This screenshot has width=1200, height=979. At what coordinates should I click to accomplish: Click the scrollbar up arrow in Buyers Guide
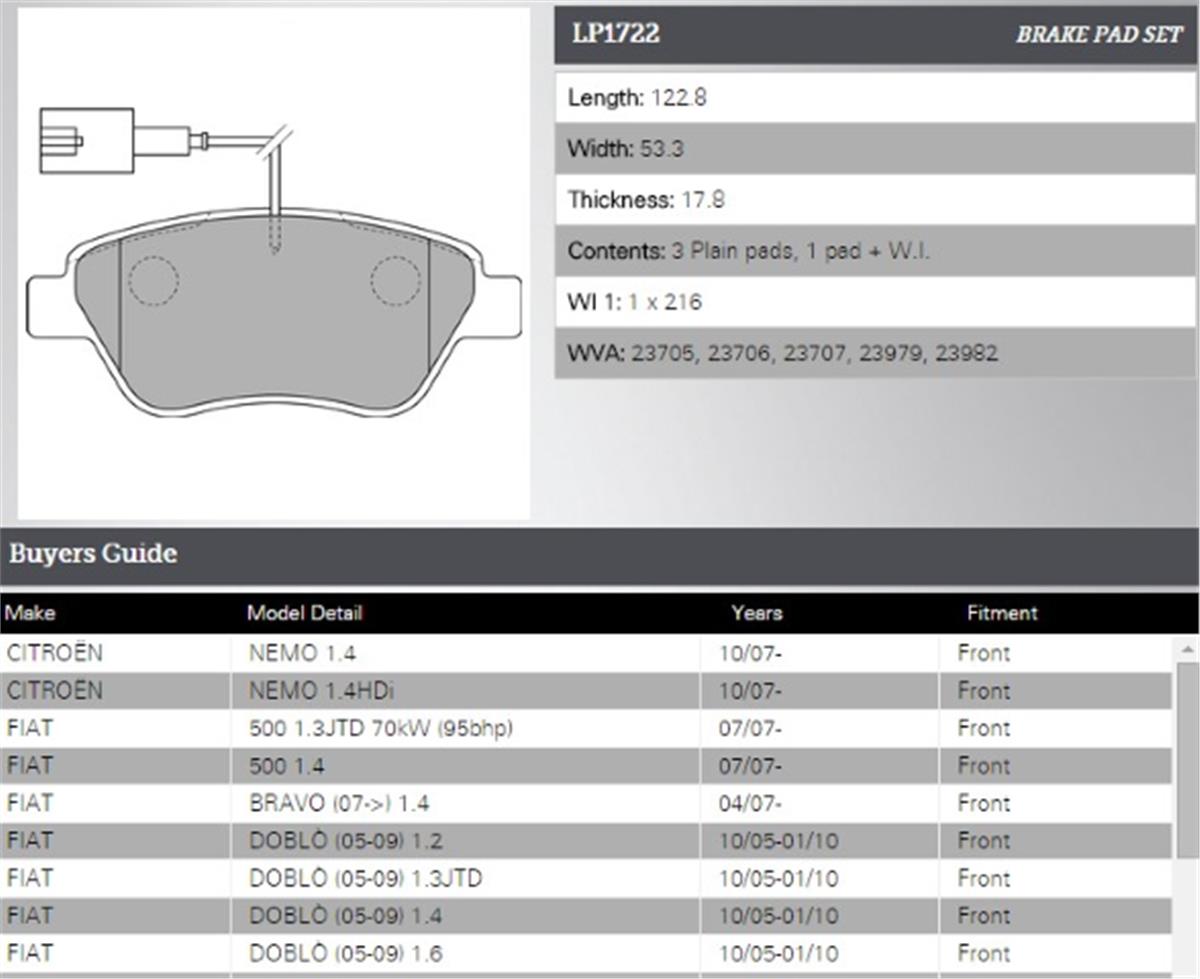pos(1187,650)
